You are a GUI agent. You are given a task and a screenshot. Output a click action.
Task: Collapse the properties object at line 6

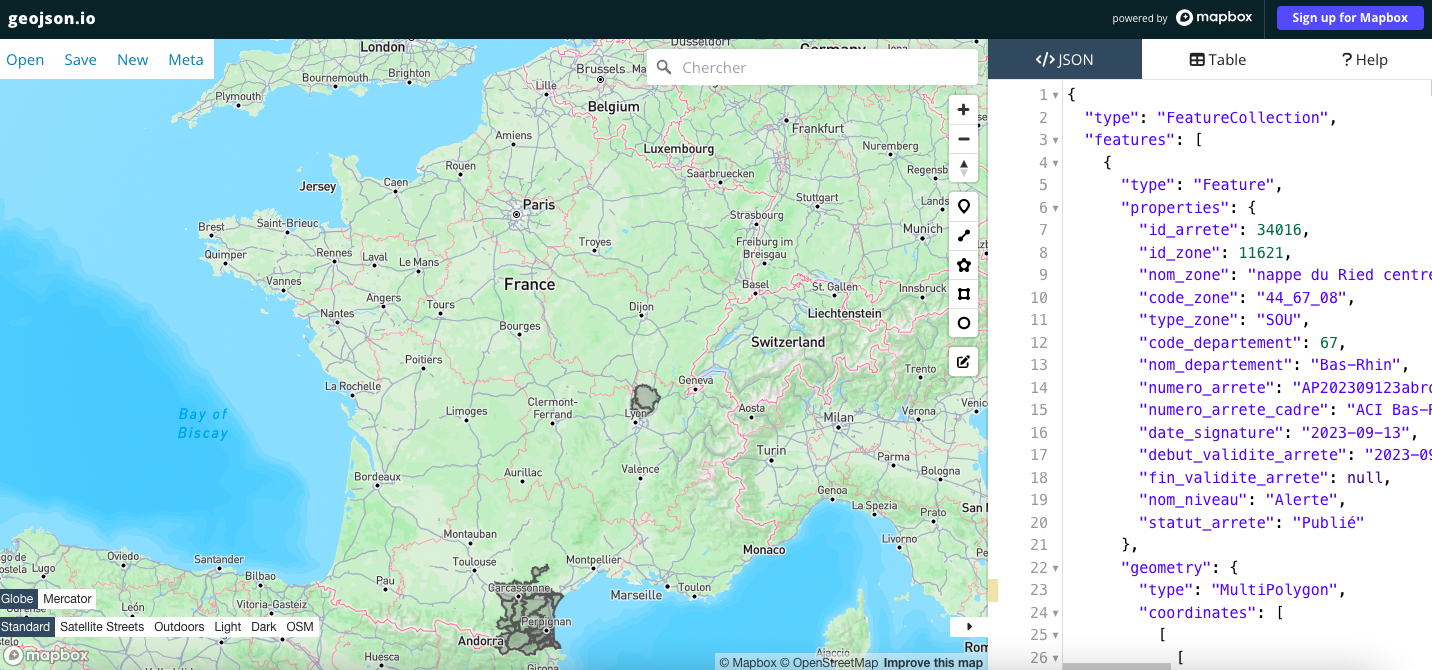coord(1056,208)
